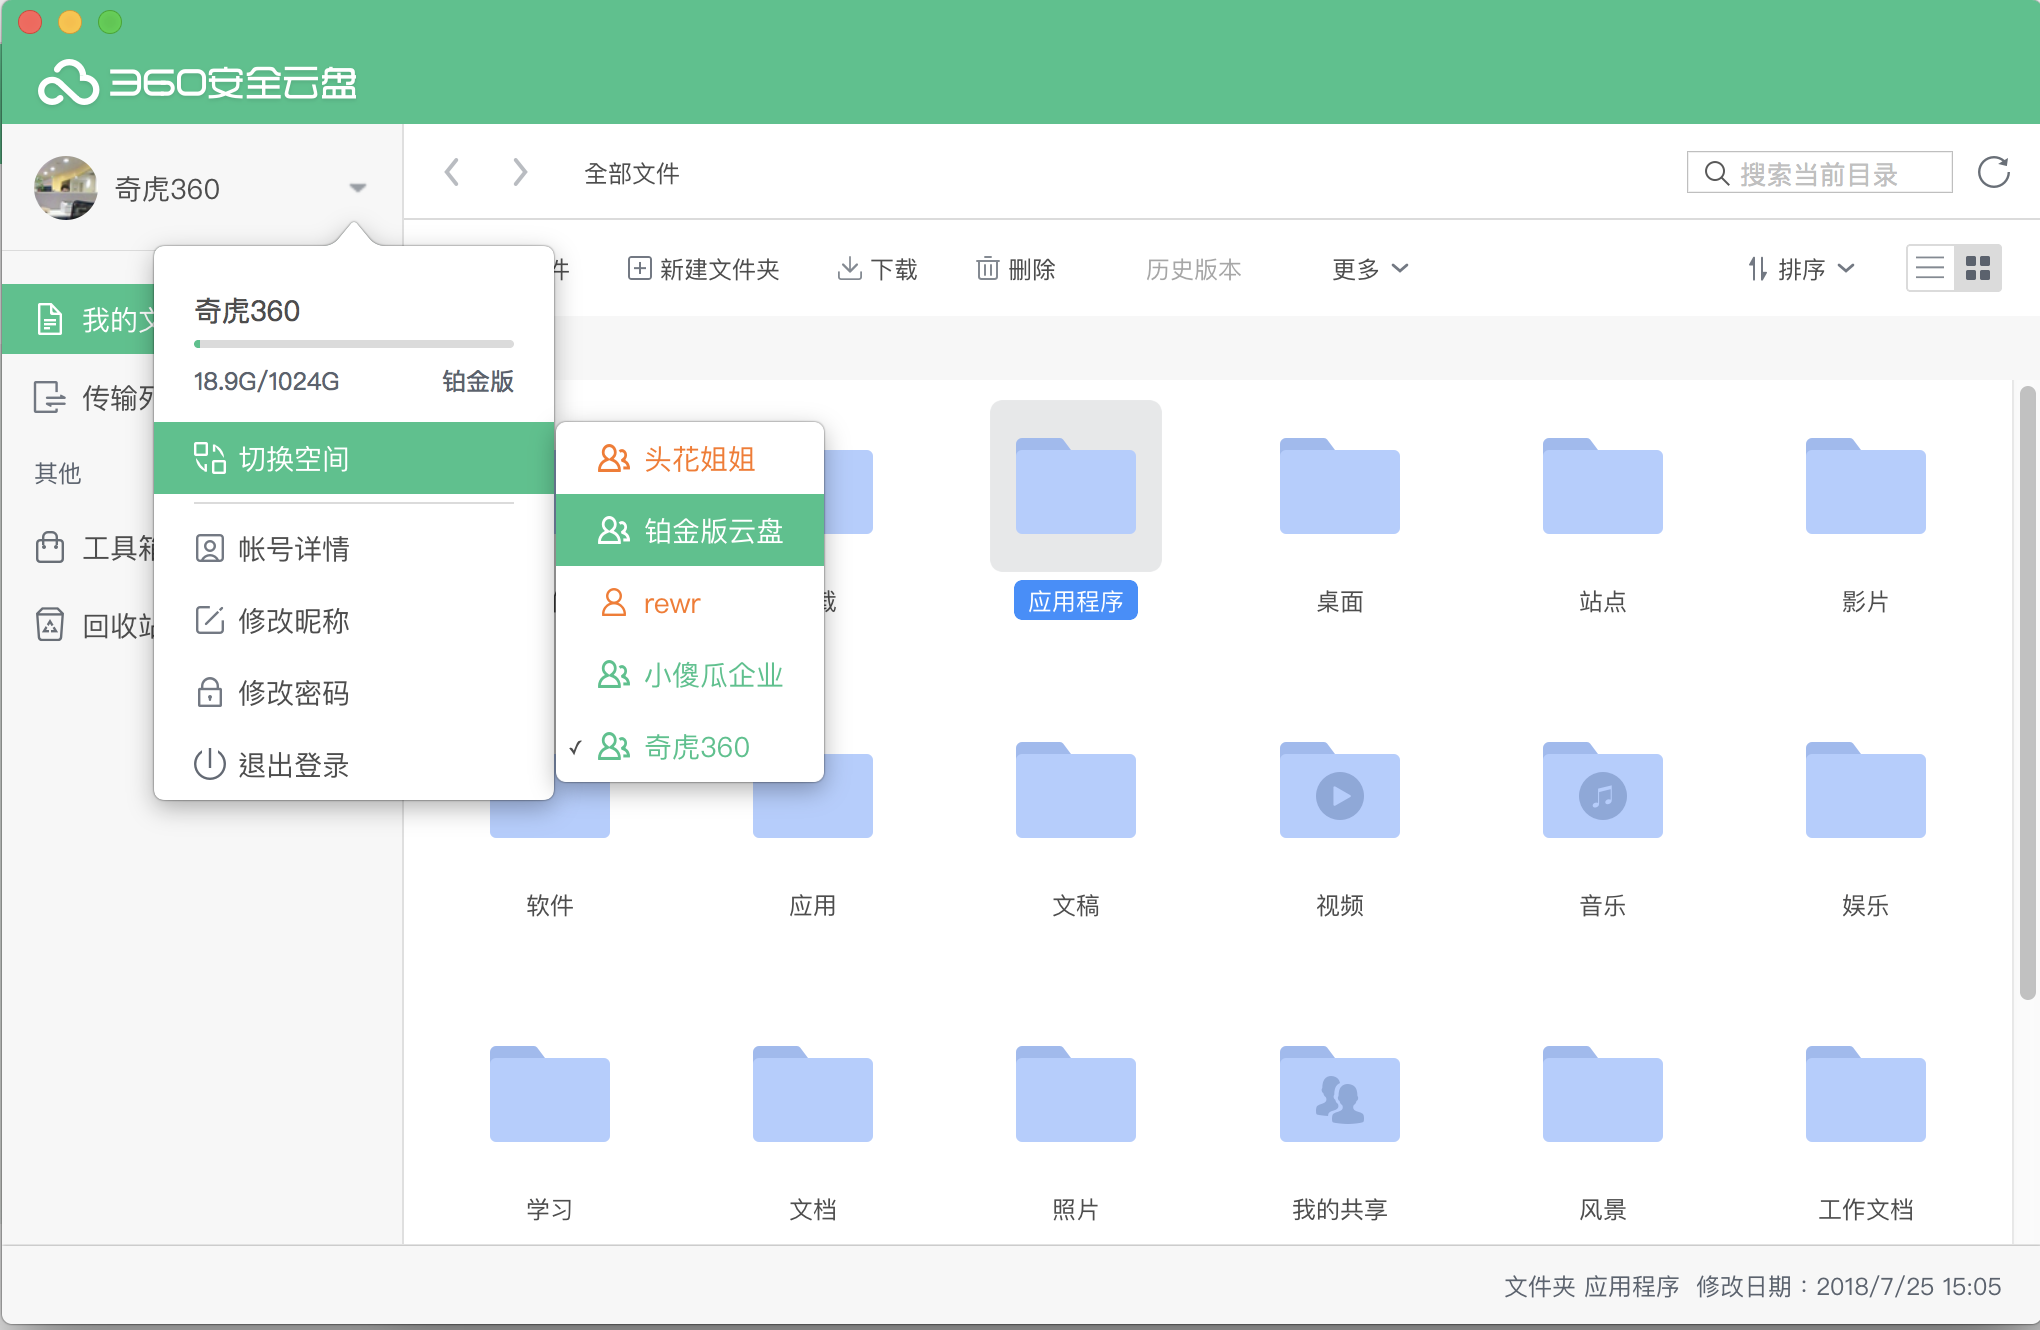Viewport: 2040px width, 1330px height.
Task: Click the 搜索当前目录 search field
Action: coord(1819,173)
